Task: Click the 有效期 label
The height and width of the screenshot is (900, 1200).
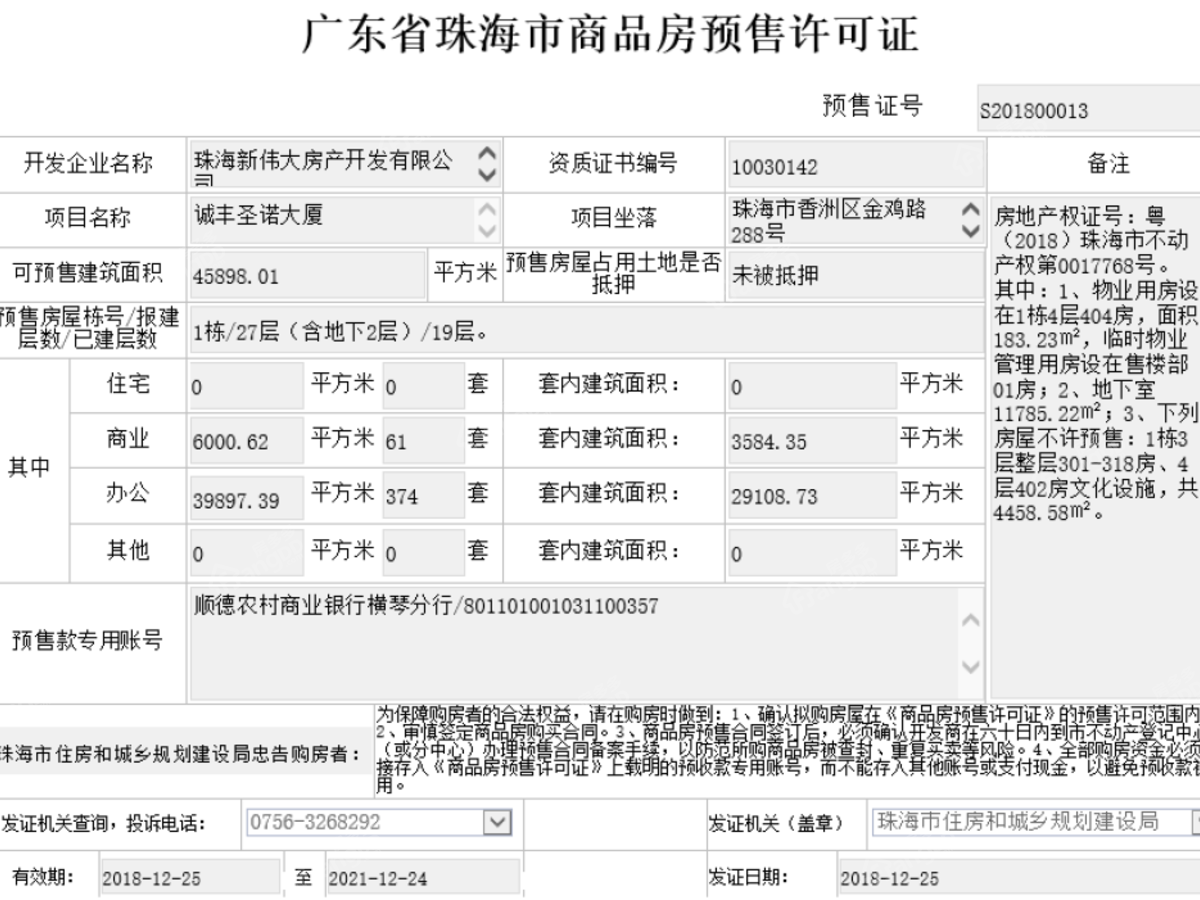Action: coord(43,877)
